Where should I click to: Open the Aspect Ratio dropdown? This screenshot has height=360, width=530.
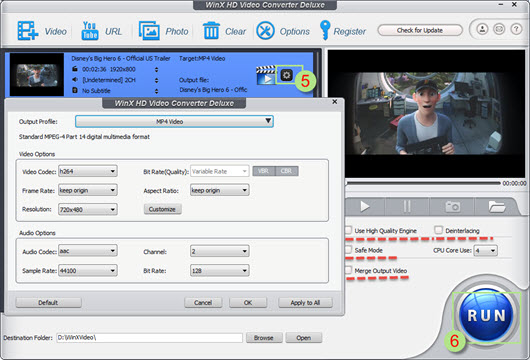pos(220,190)
